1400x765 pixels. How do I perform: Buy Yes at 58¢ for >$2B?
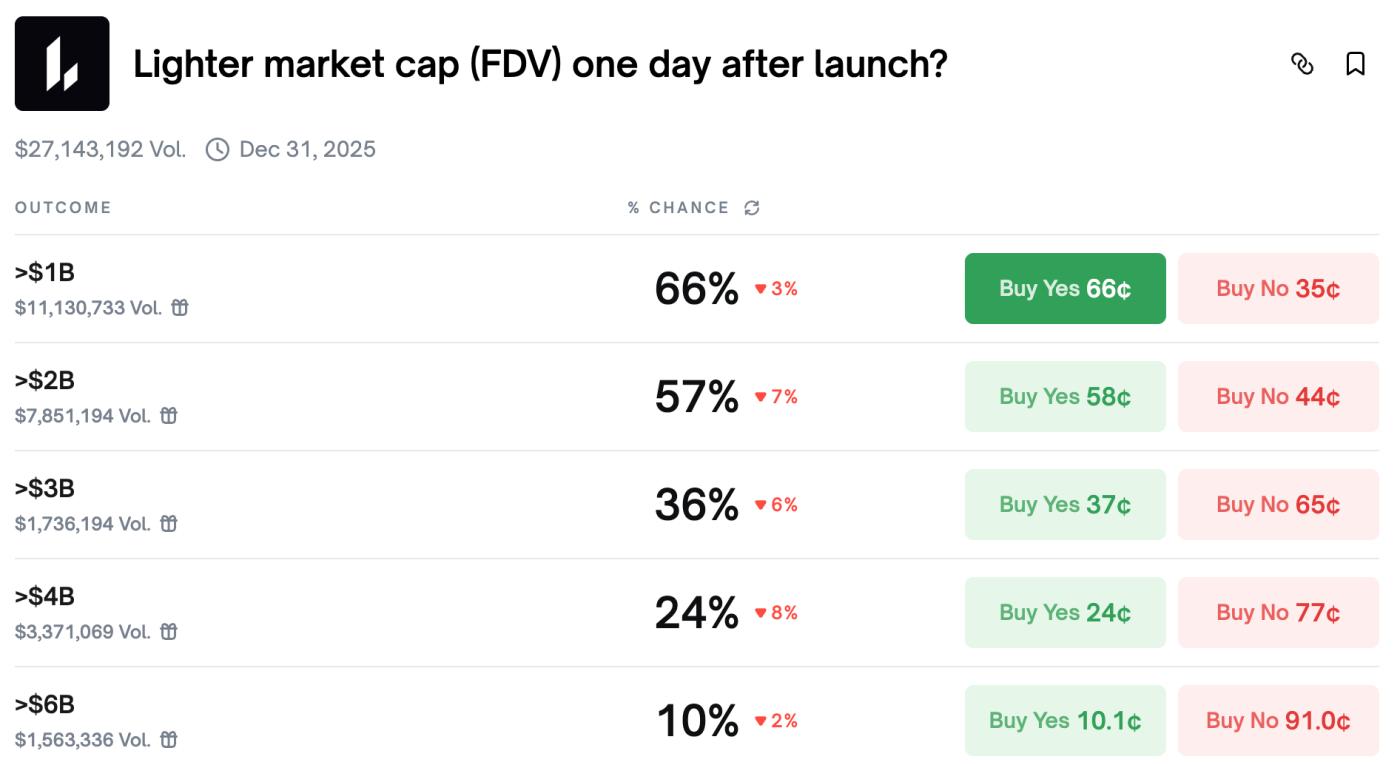pyautogui.click(x=1065, y=396)
